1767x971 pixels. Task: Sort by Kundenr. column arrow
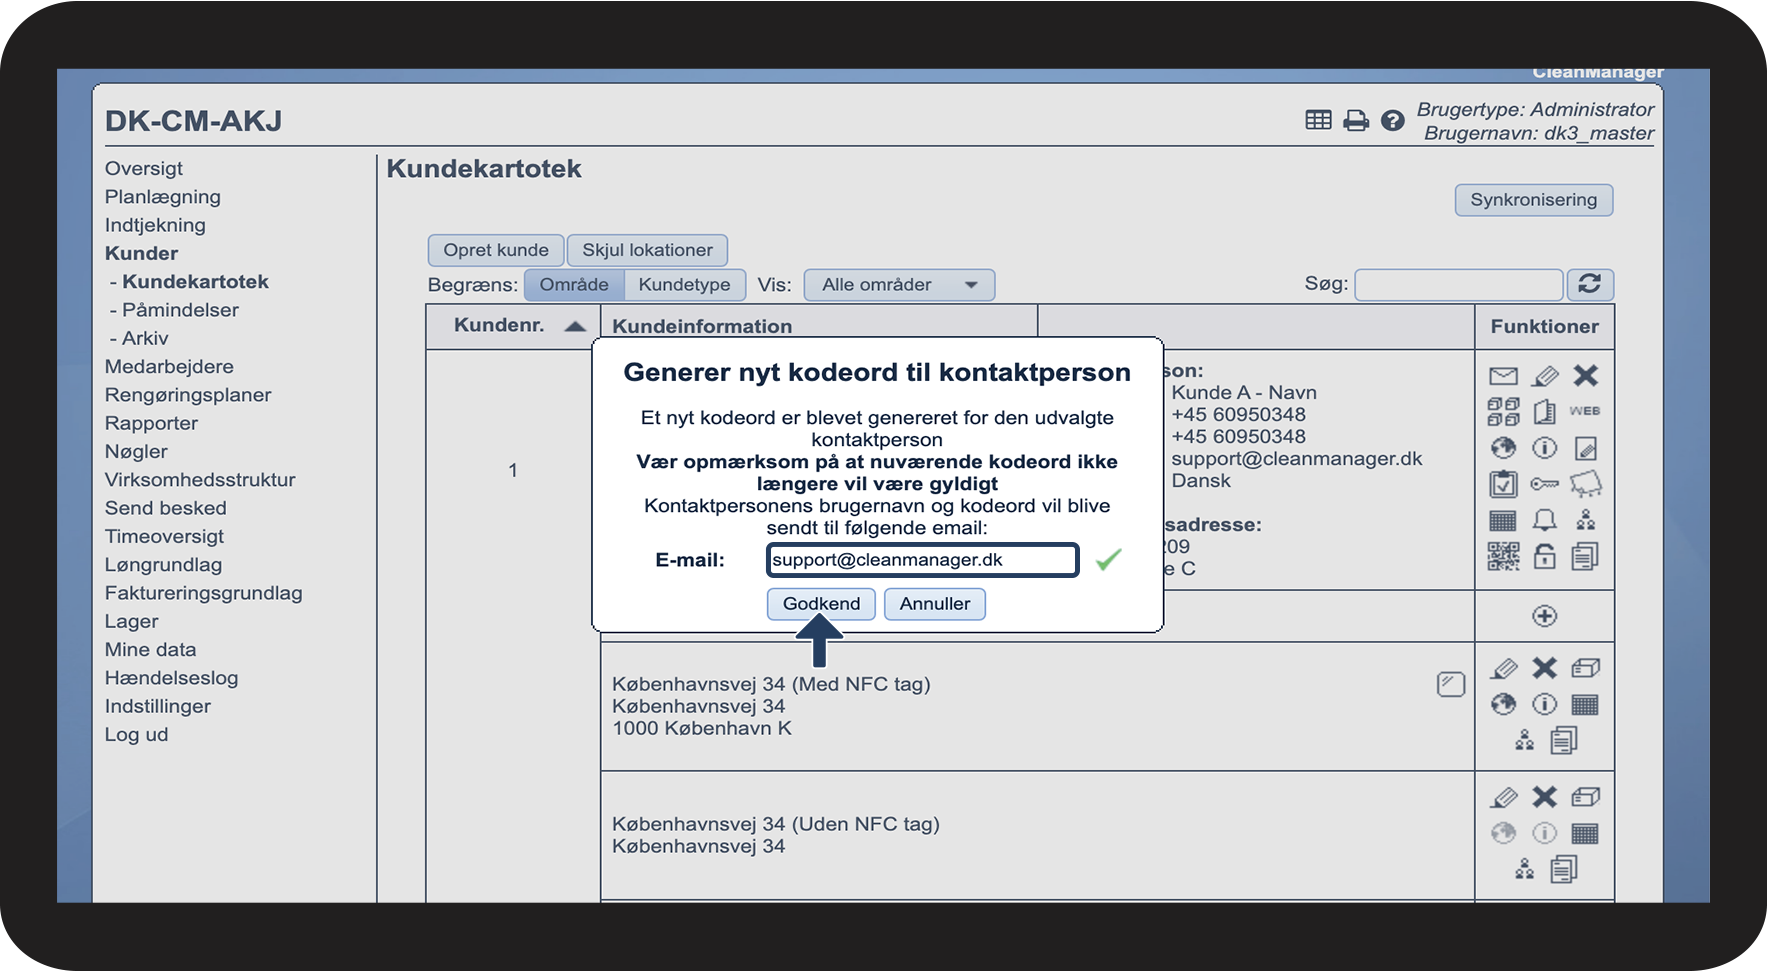pyautogui.click(x=575, y=327)
